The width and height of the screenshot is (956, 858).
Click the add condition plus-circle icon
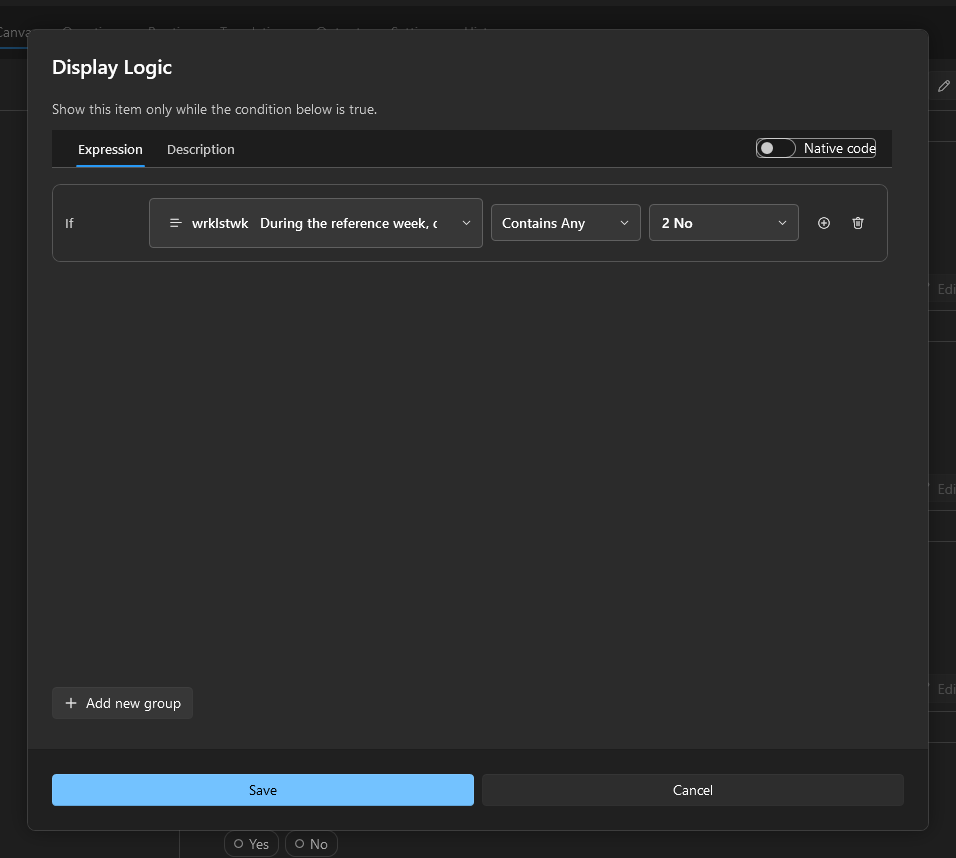pyautogui.click(x=824, y=223)
